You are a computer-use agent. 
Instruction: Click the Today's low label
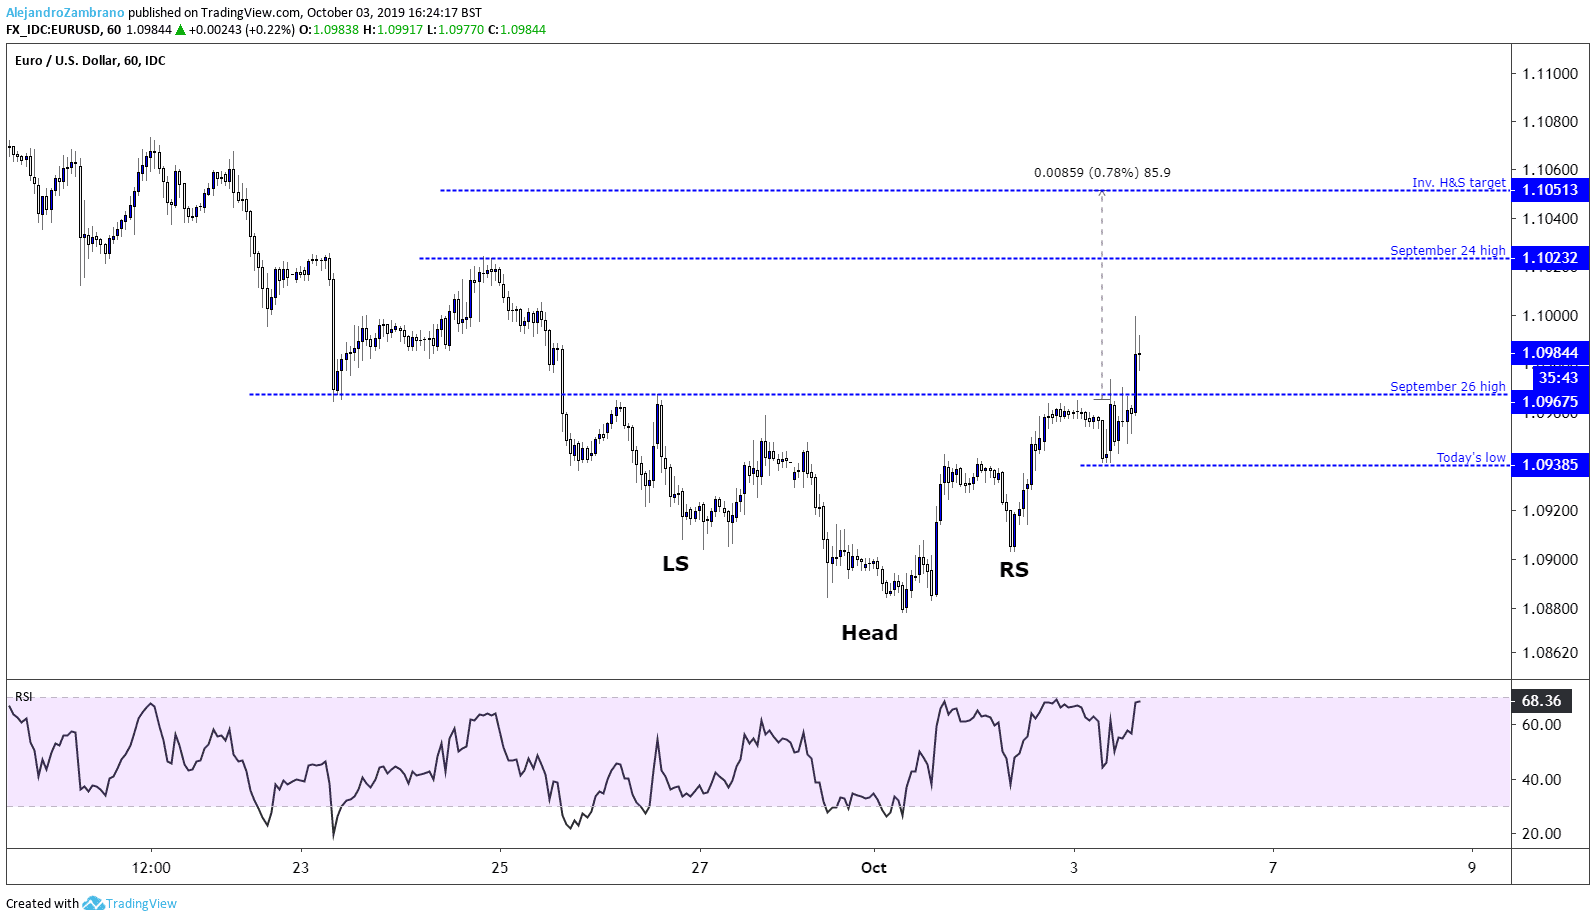[1471, 457]
